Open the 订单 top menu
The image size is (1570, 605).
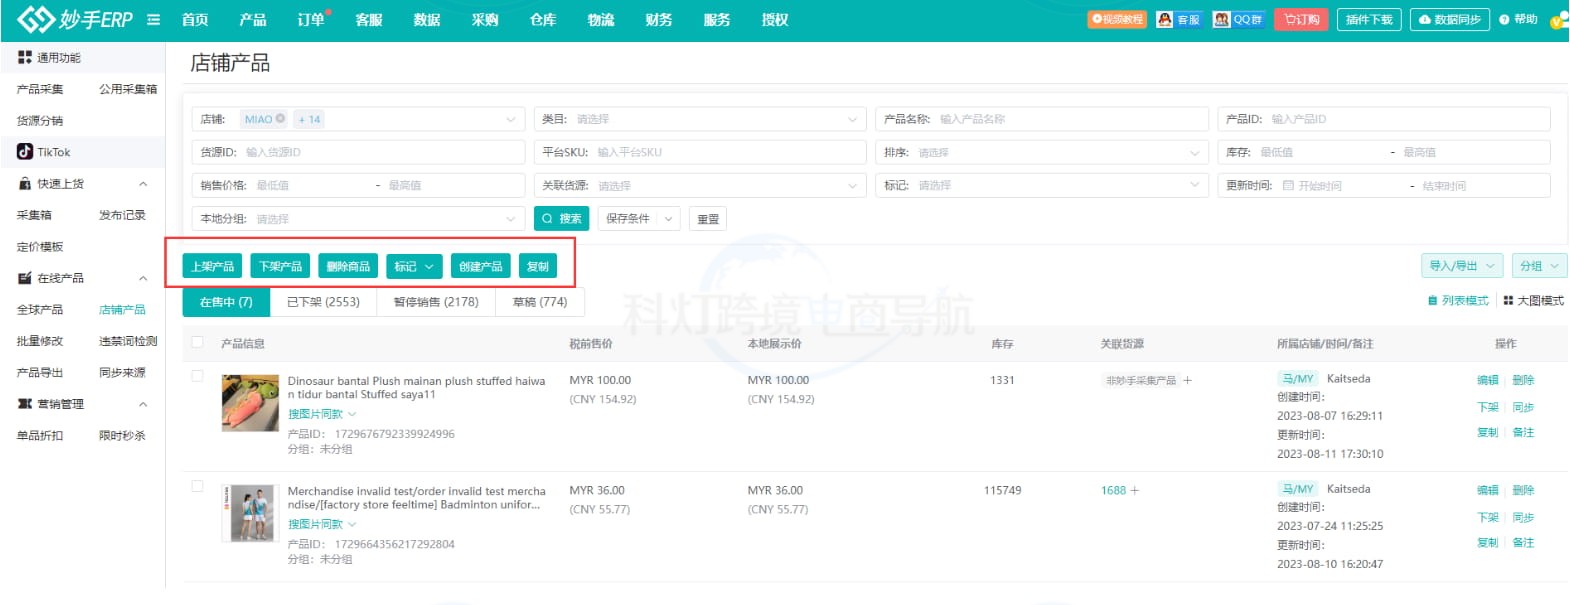310,20
